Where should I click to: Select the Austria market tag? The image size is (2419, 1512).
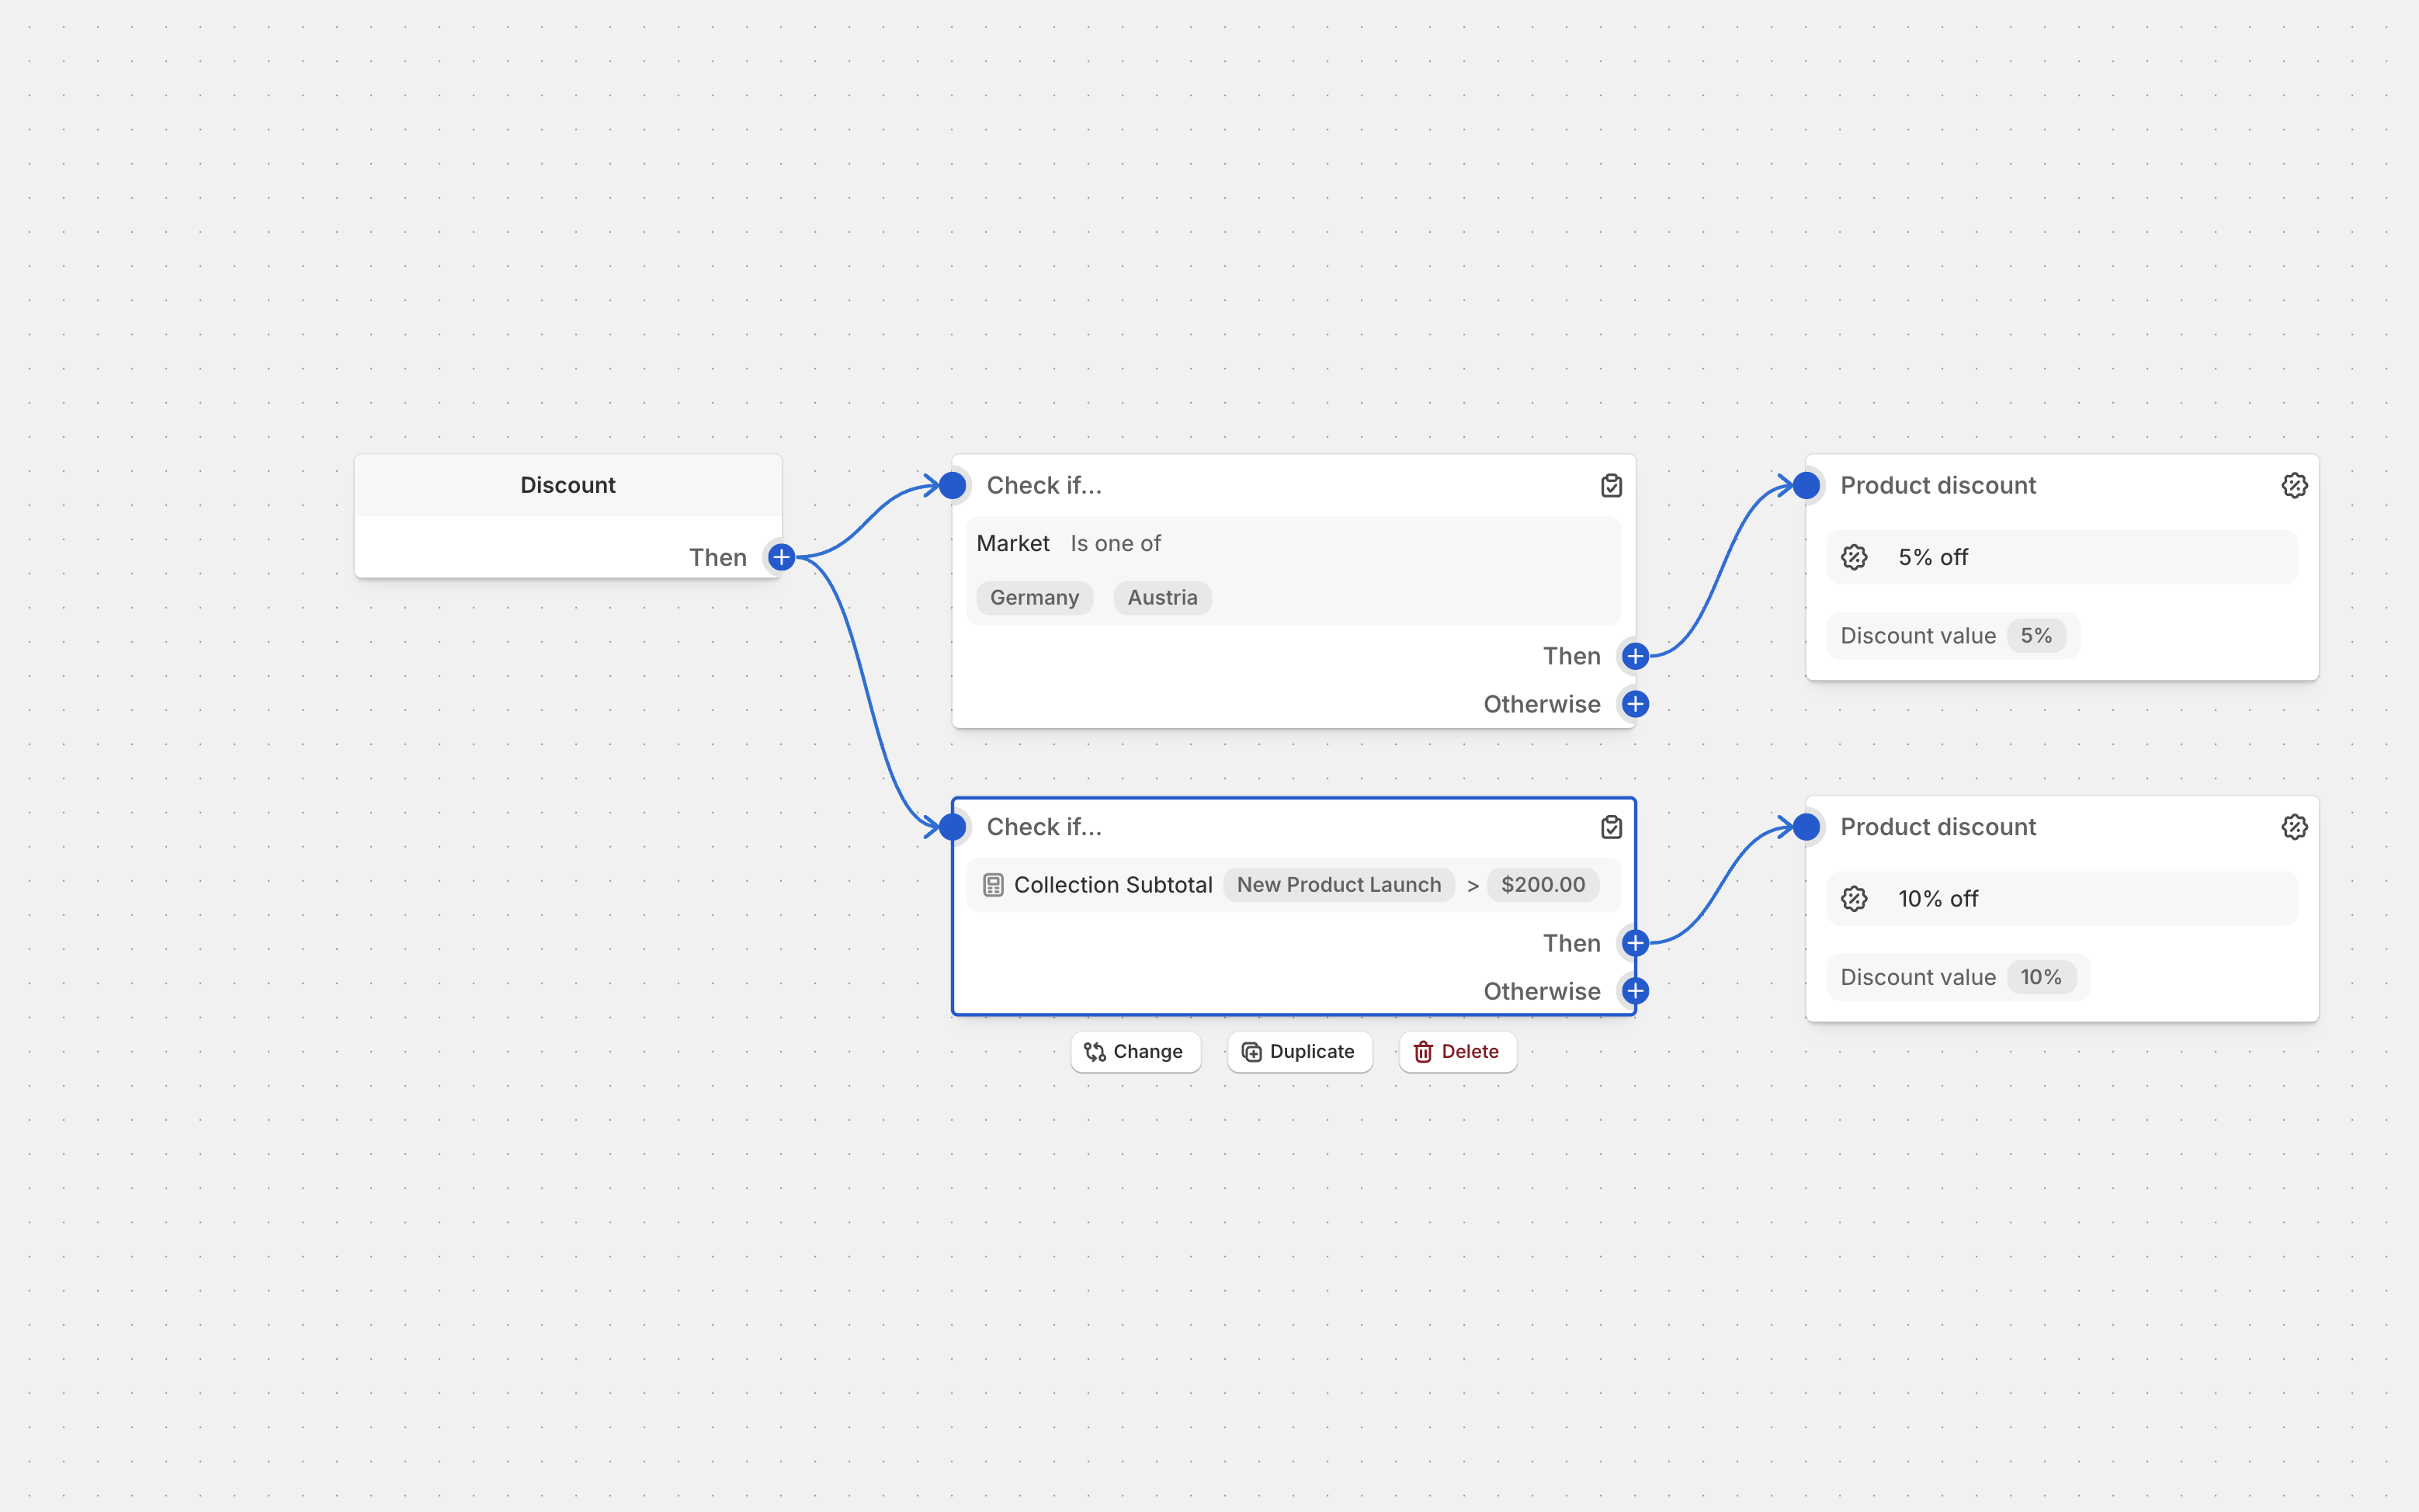[1162, 598]
